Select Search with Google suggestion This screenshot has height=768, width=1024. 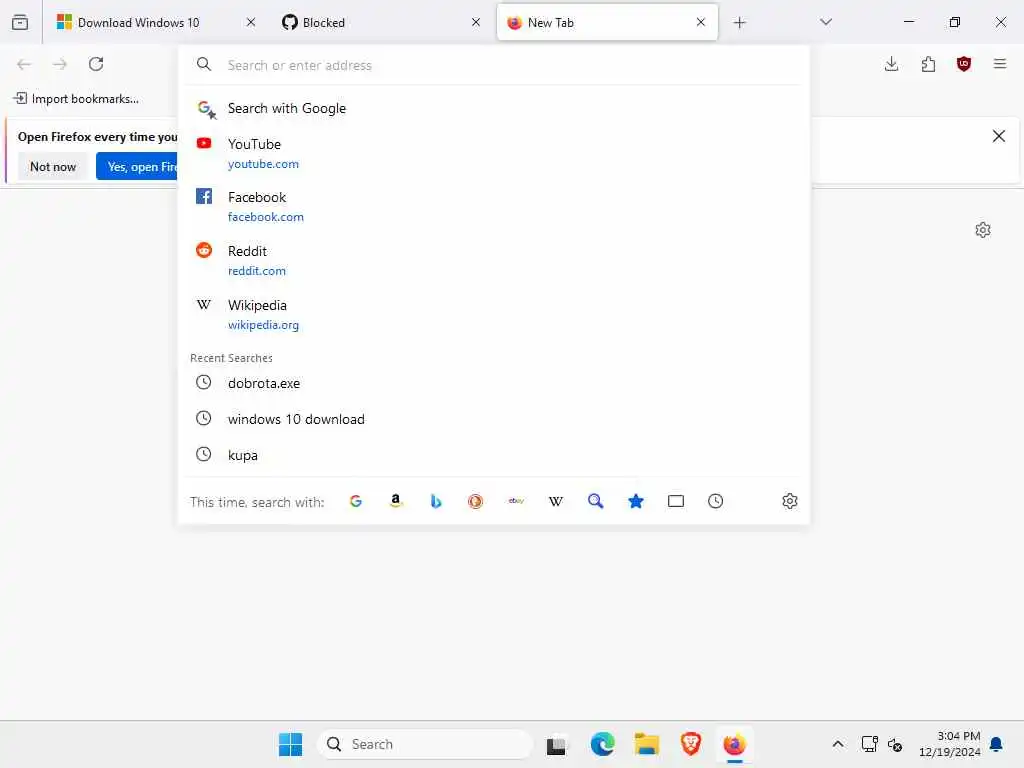pos(494,108)
